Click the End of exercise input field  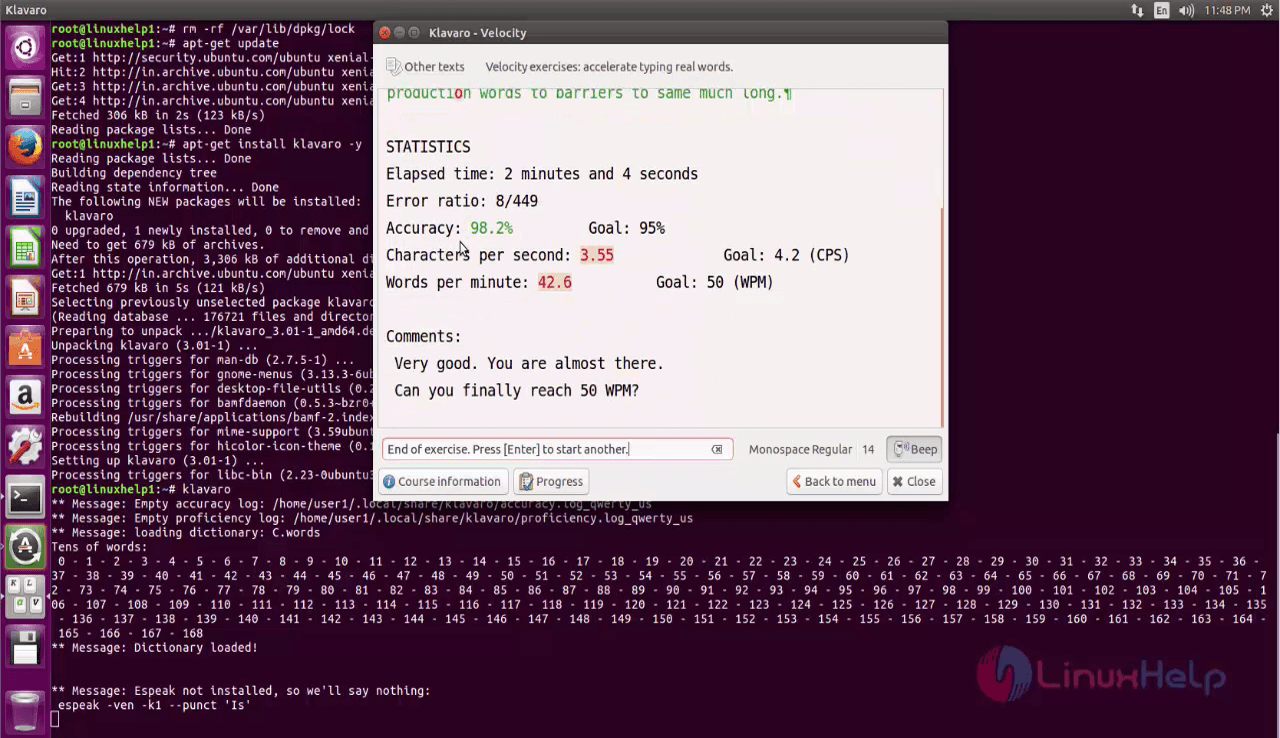[x=557, y=449]
